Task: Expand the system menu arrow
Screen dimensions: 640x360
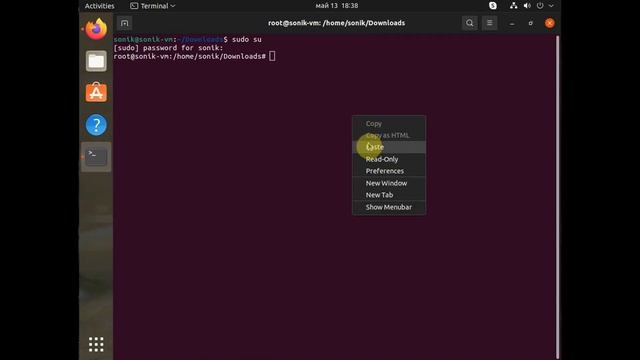Action: pyautogui.click(x=551, y=6)
